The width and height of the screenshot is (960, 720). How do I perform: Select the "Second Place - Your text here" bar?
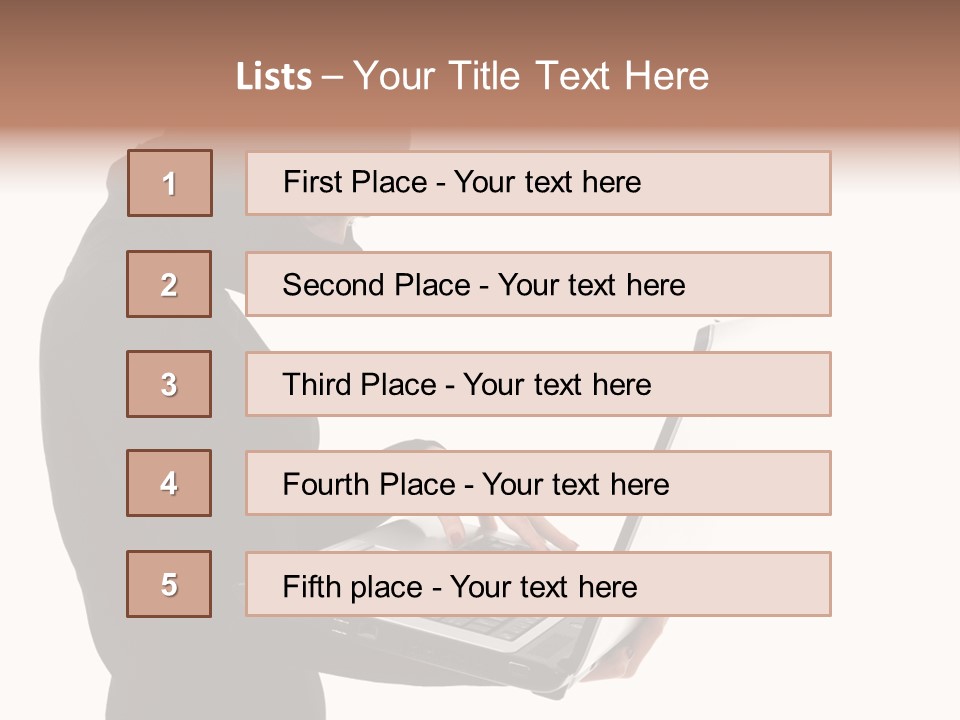coord(538,284)
